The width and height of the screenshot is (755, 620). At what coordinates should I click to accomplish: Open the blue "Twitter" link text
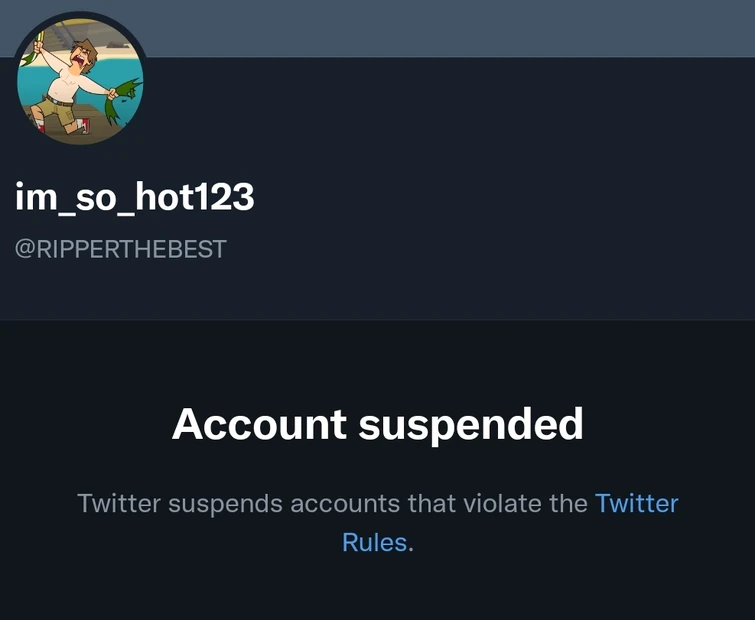[636, 502]
